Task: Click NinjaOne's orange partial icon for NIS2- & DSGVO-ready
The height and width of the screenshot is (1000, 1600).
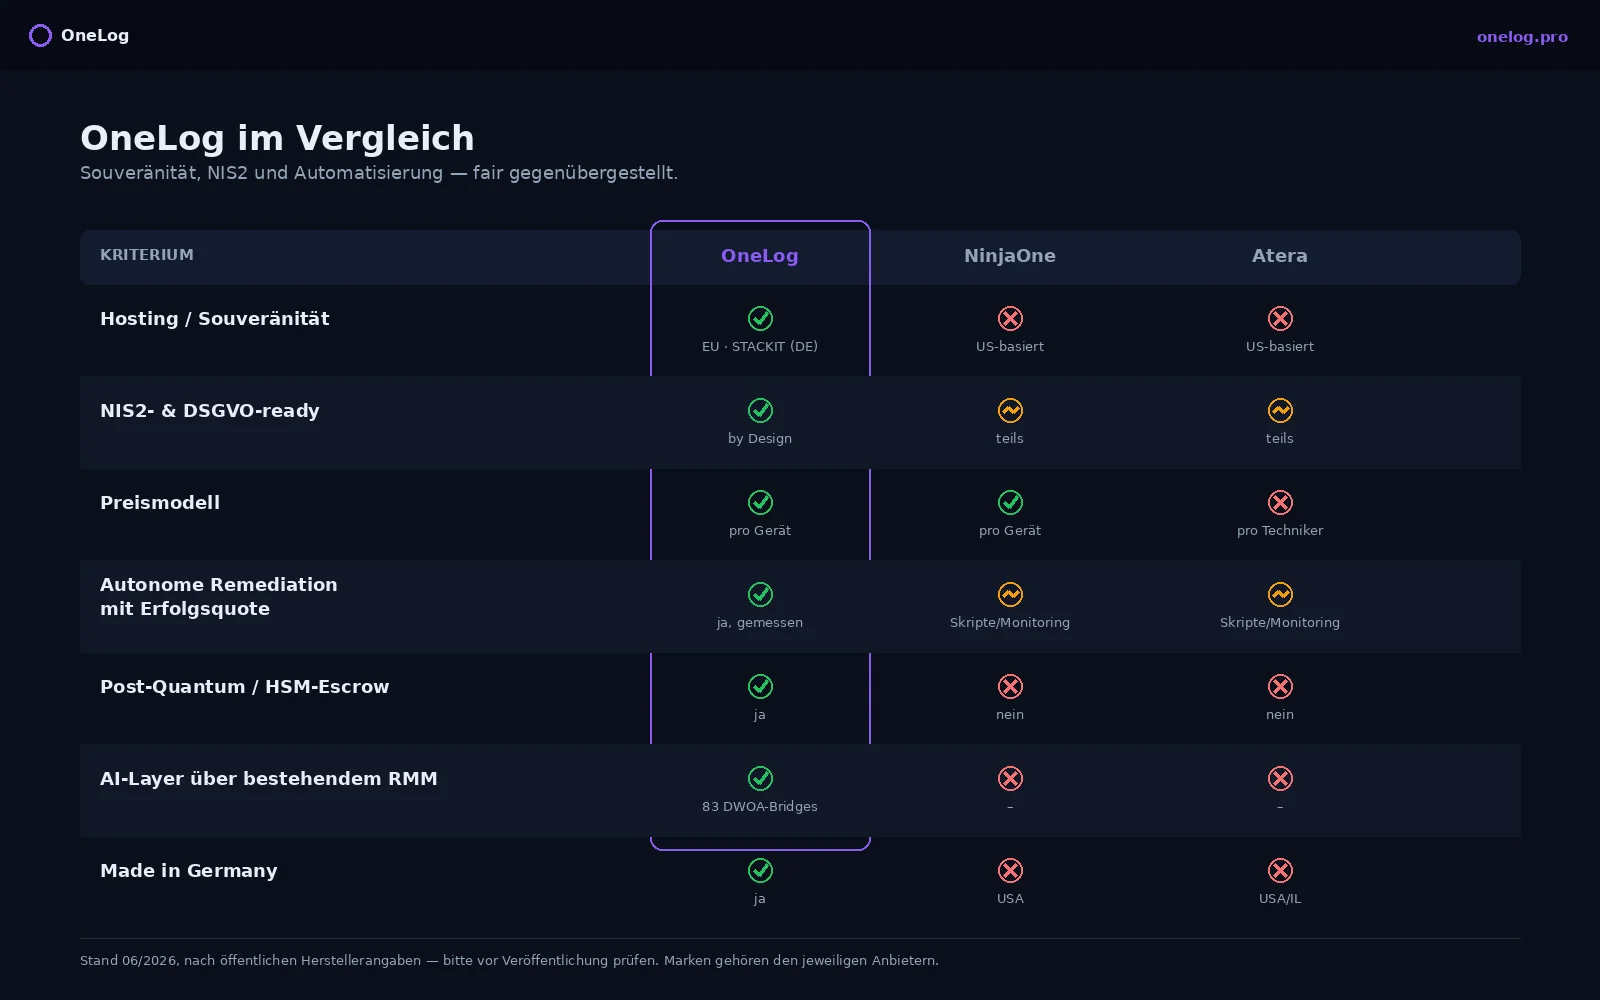Action: click(x=1010, y=410)
